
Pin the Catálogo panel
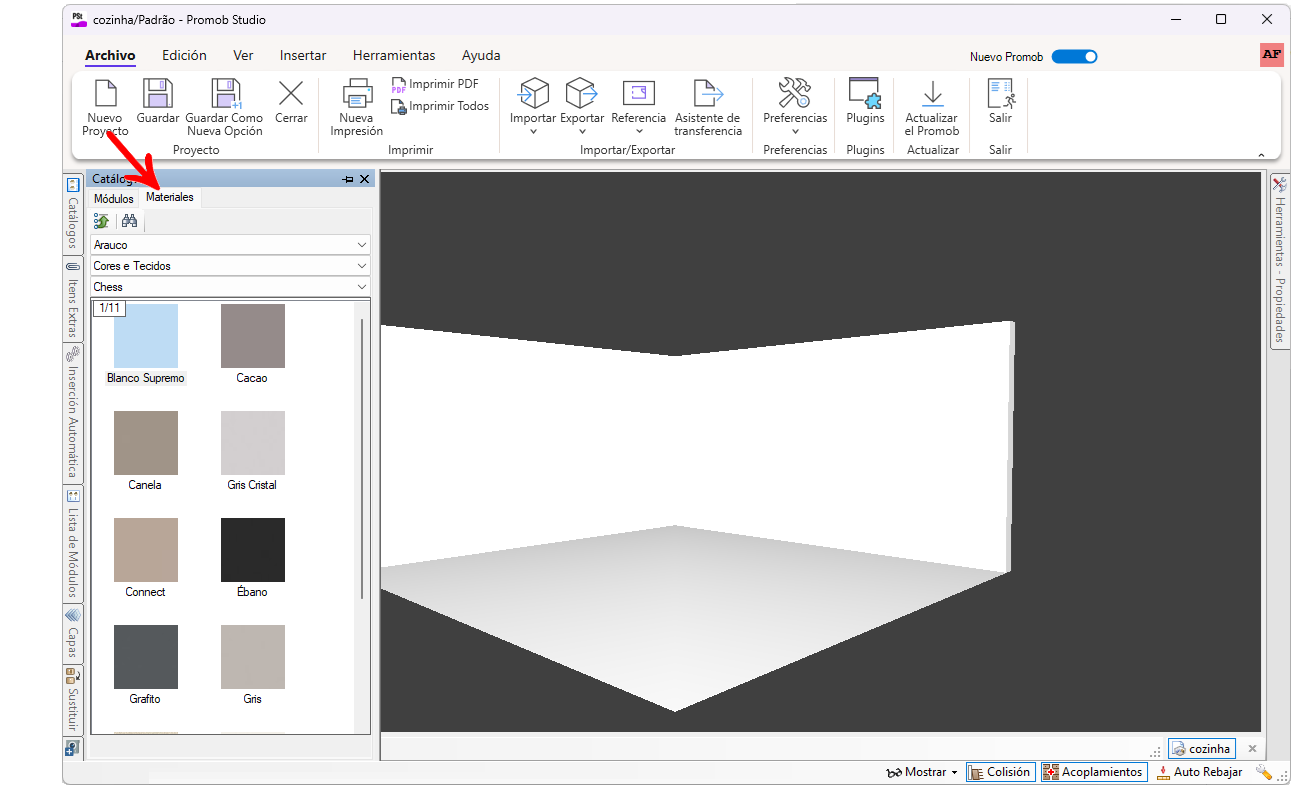tap(348, 179)
